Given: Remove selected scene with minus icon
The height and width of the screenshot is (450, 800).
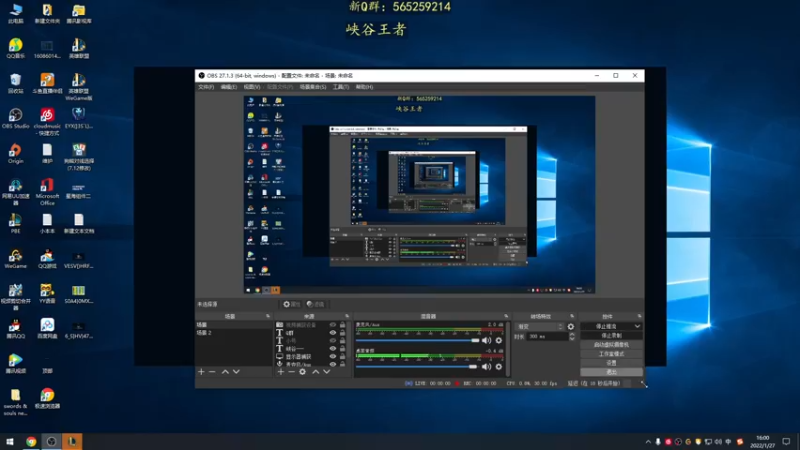Looking at the screenshot, I should click(212, 372).
